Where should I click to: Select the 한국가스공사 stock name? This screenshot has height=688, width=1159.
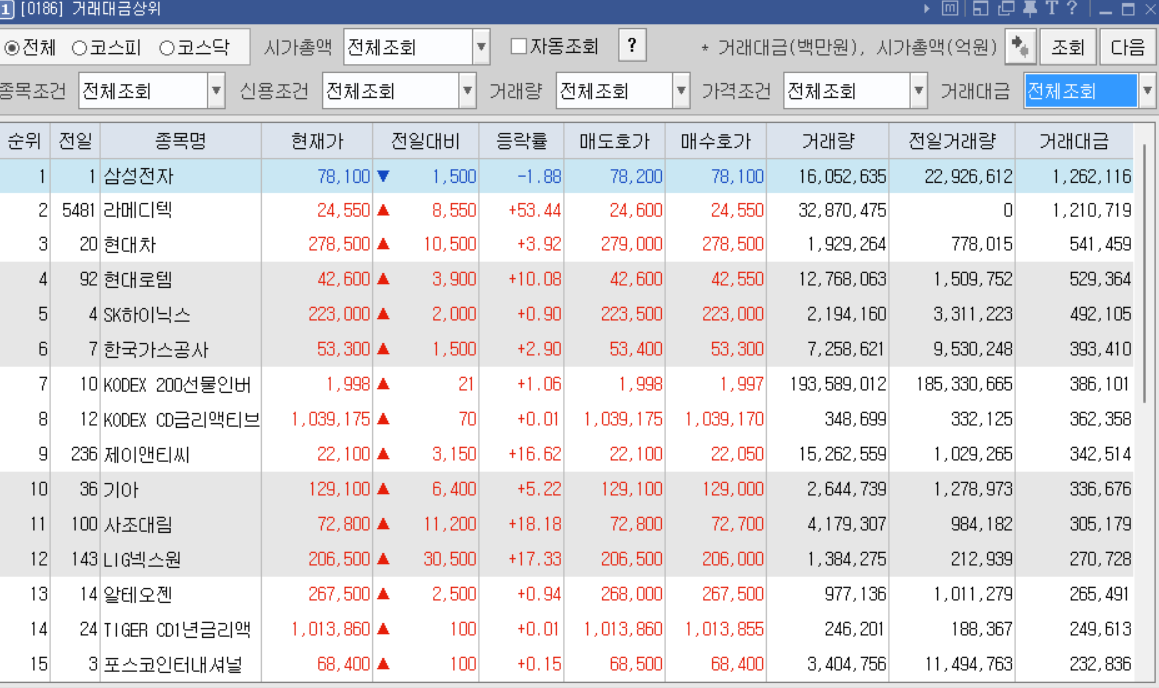point(156,350)
